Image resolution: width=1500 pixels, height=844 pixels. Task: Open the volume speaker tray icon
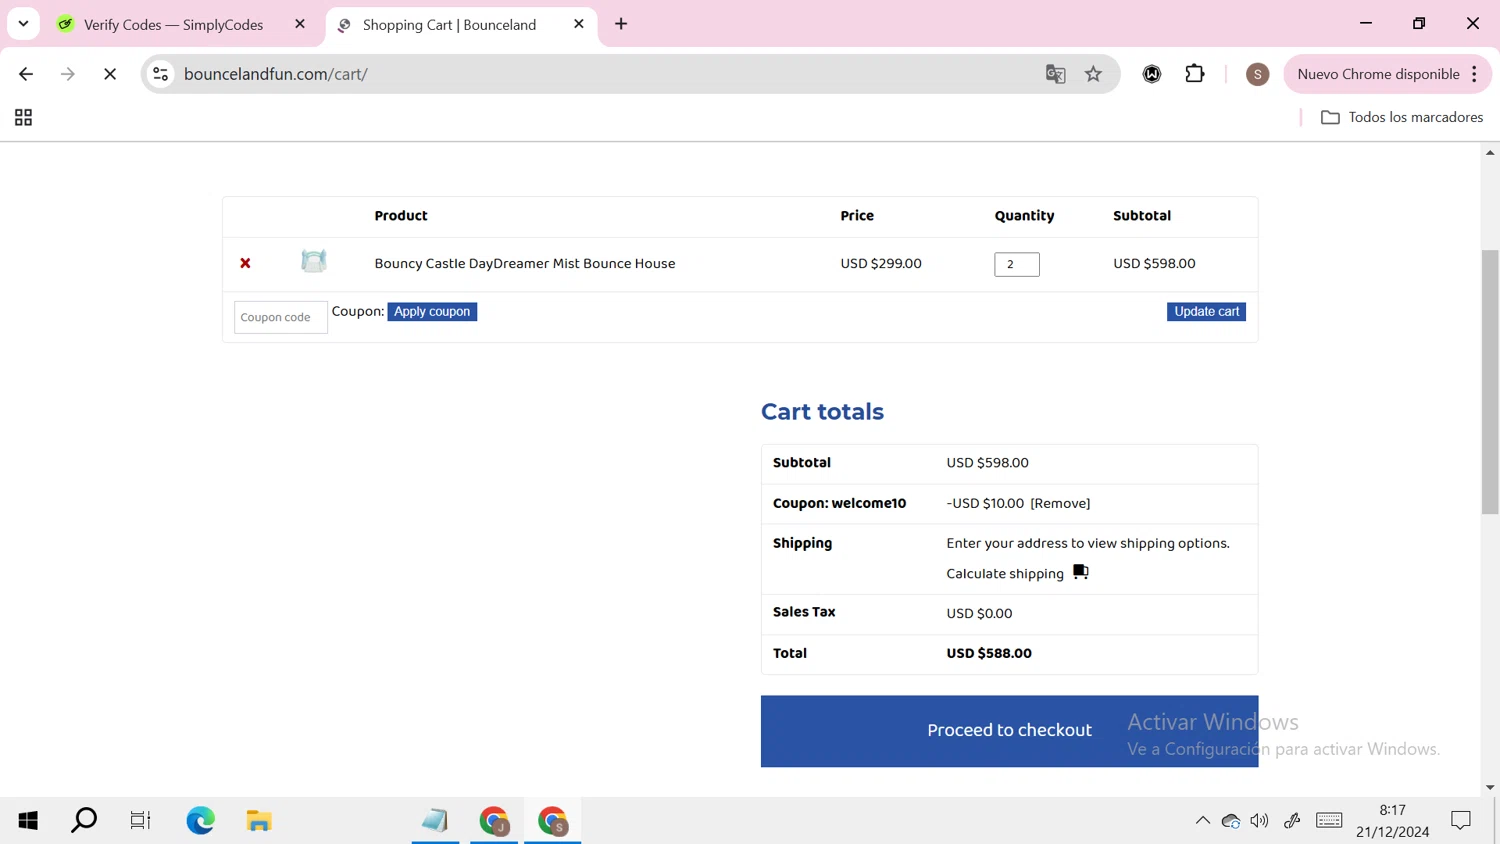[1260, 821]
